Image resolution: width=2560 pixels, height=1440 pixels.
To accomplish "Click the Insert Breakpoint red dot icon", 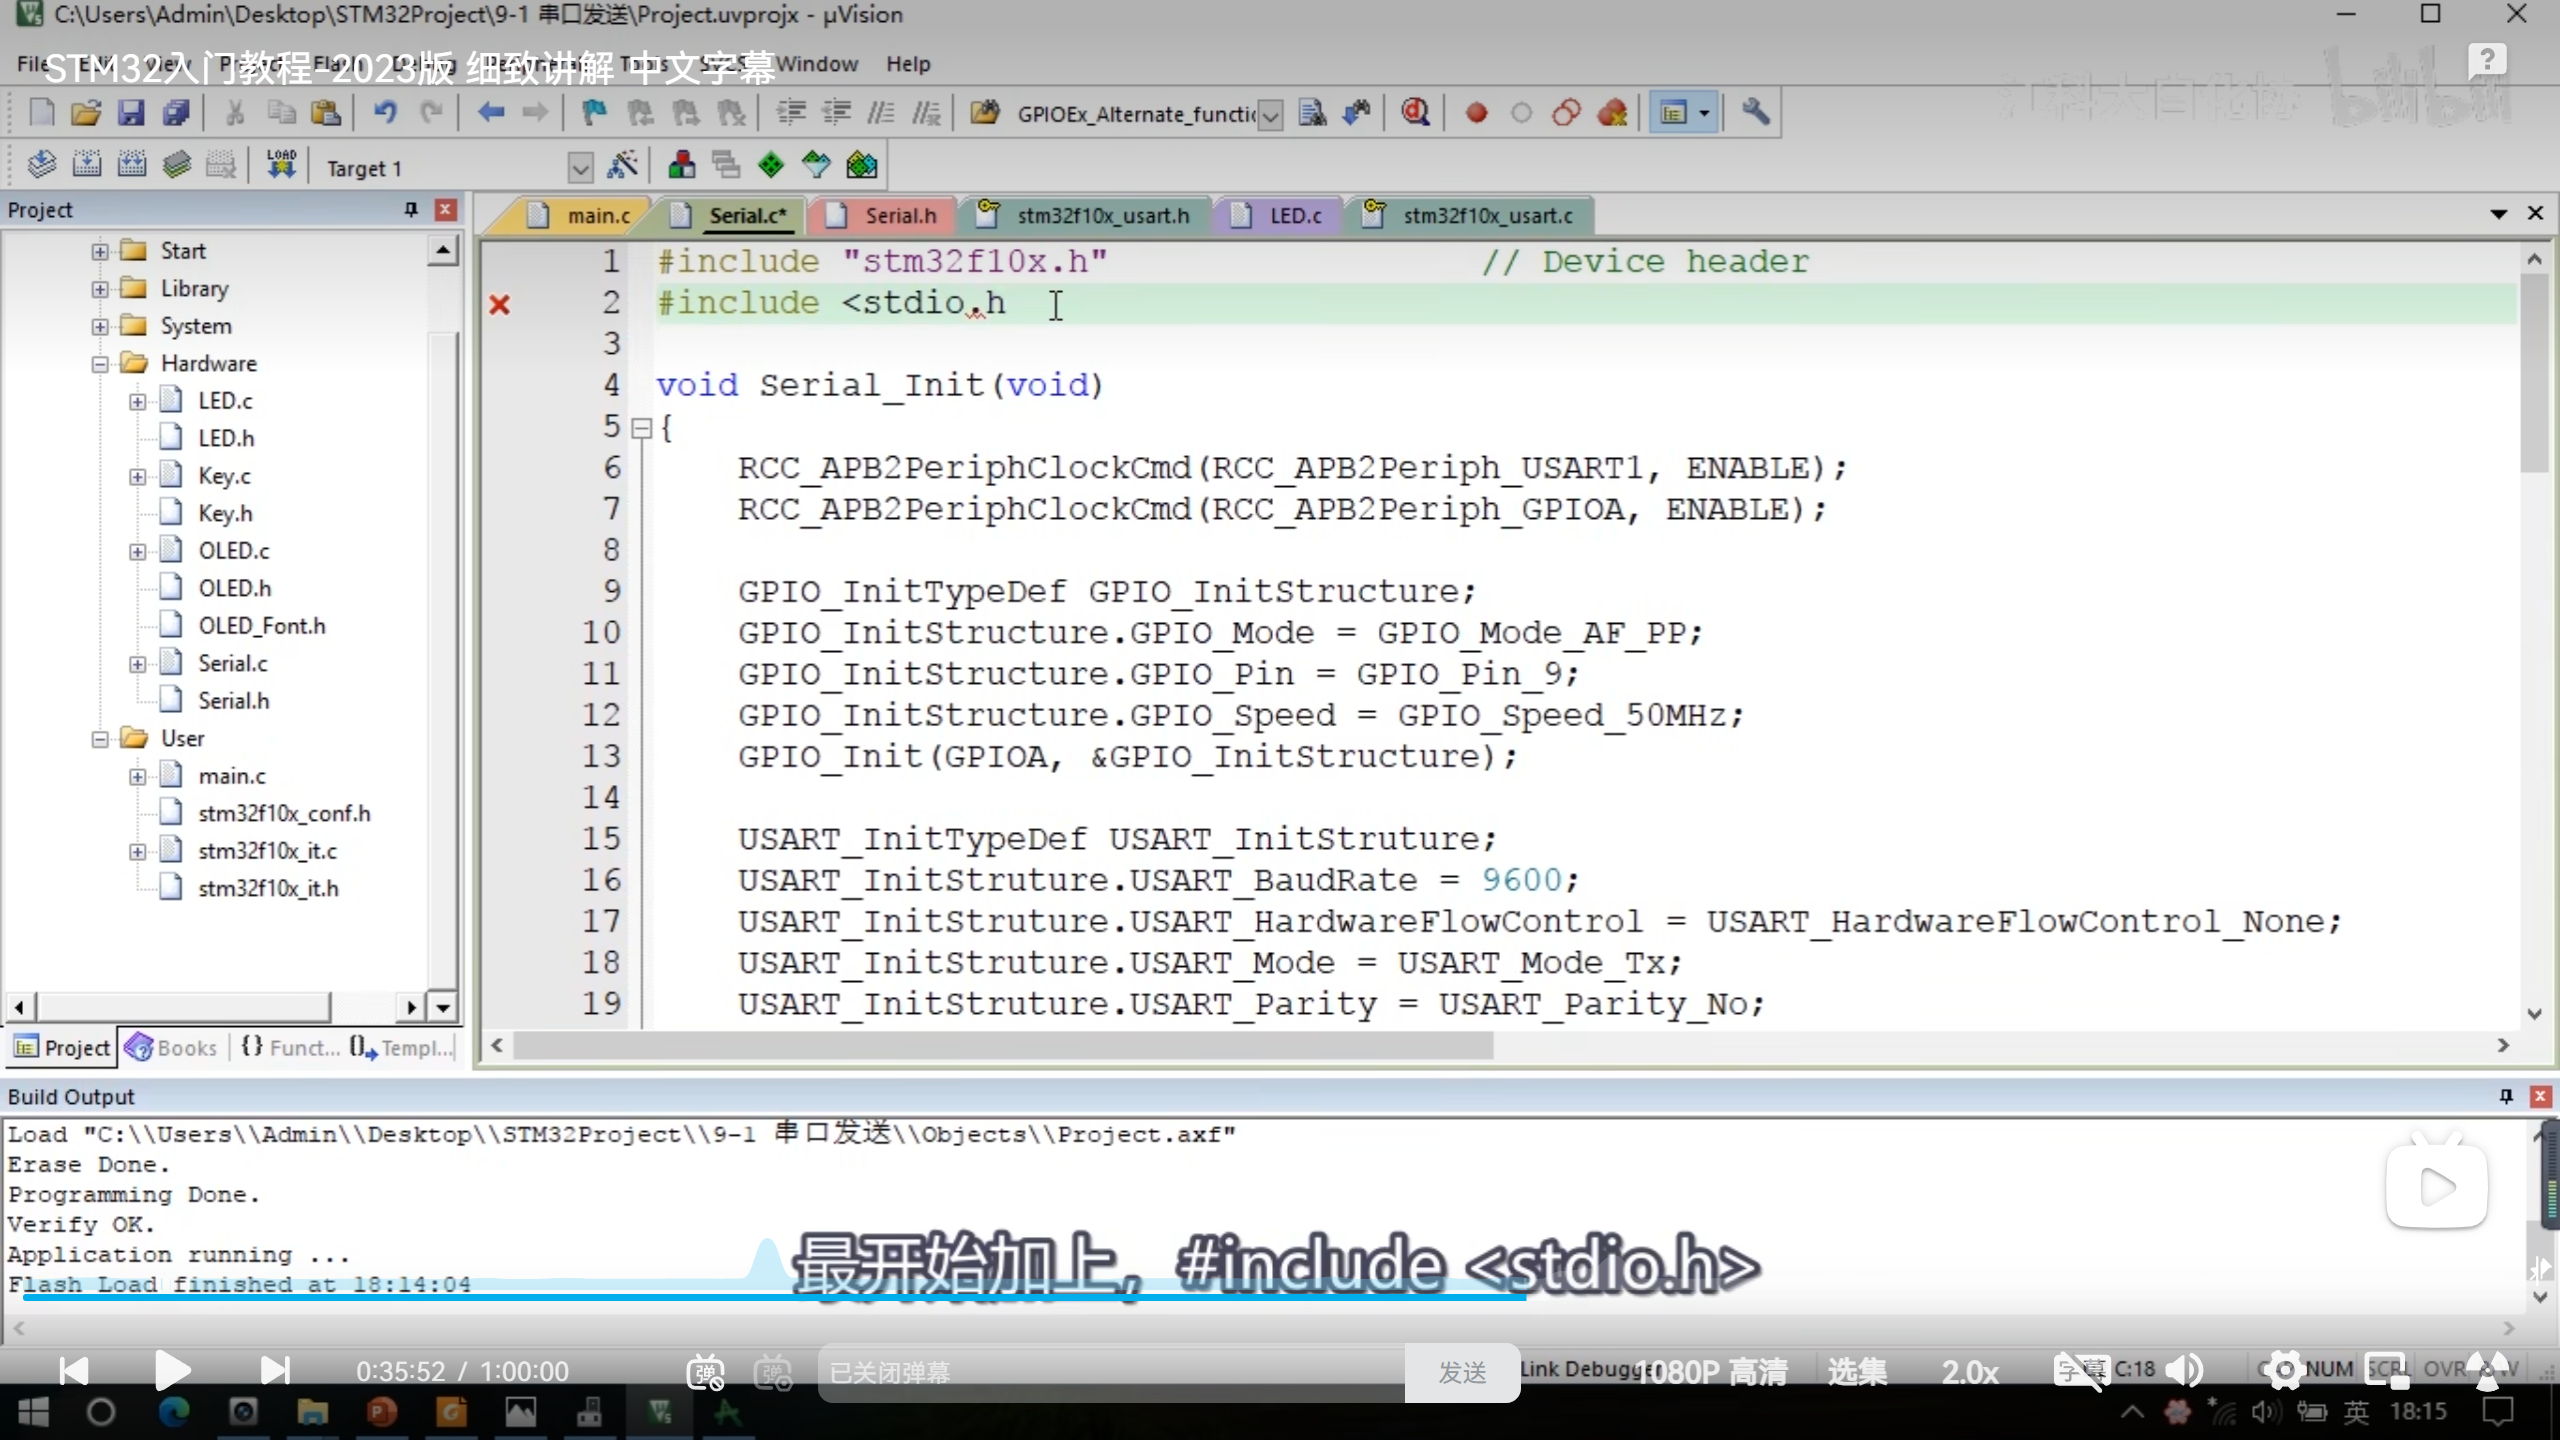I will [x=1476, y=113].
